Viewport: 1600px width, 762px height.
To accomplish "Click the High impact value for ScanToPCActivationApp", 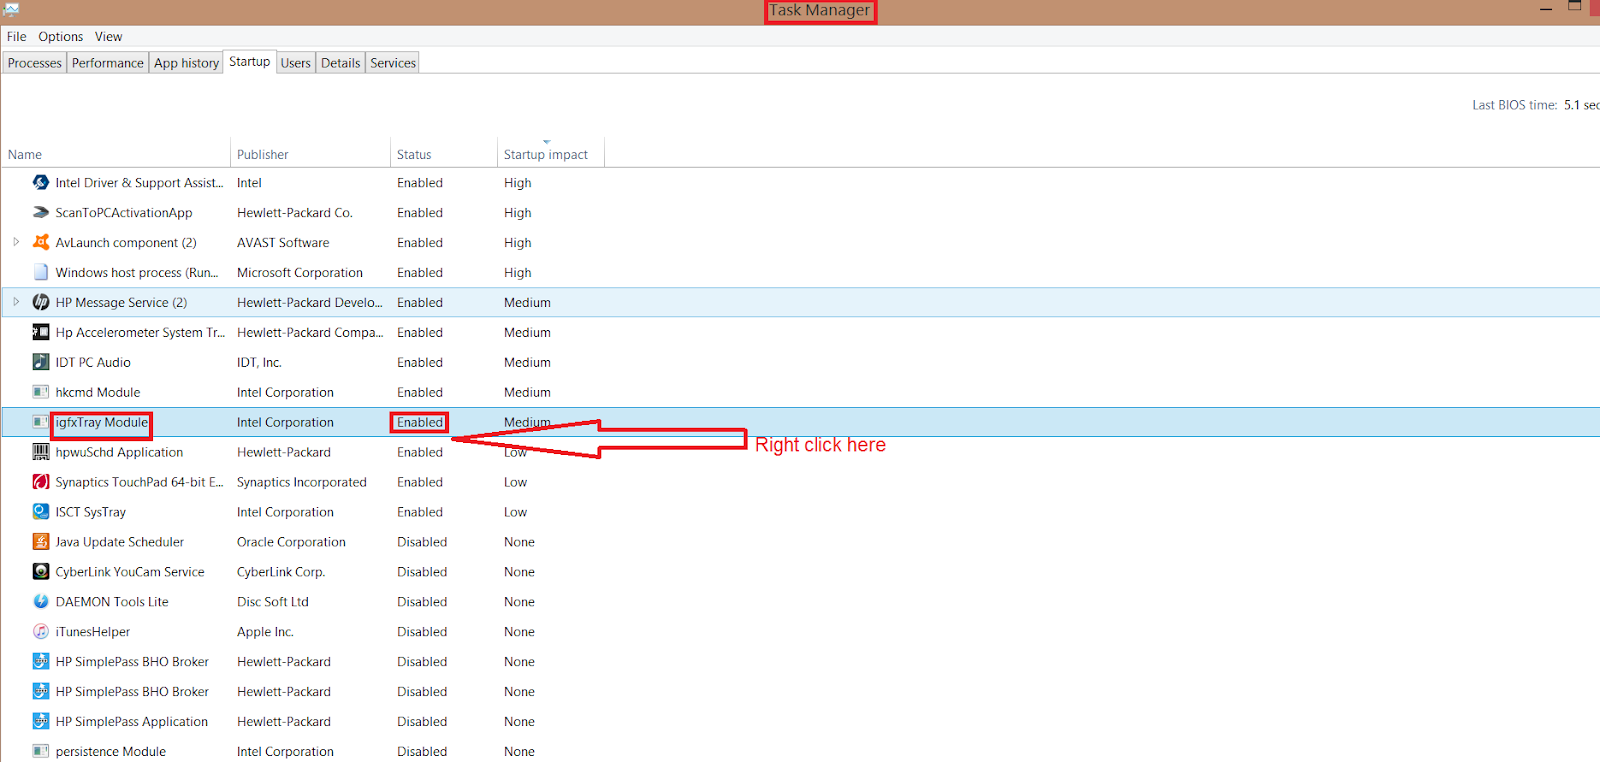I will [x=518, y=212].
